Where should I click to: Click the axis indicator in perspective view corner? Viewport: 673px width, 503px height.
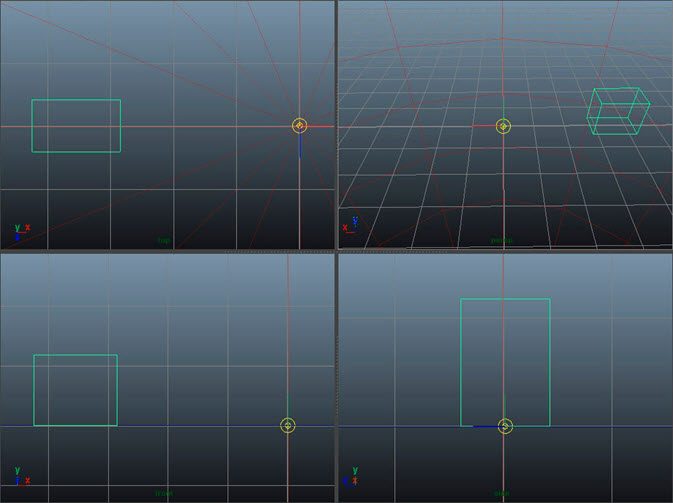point(350,225)
